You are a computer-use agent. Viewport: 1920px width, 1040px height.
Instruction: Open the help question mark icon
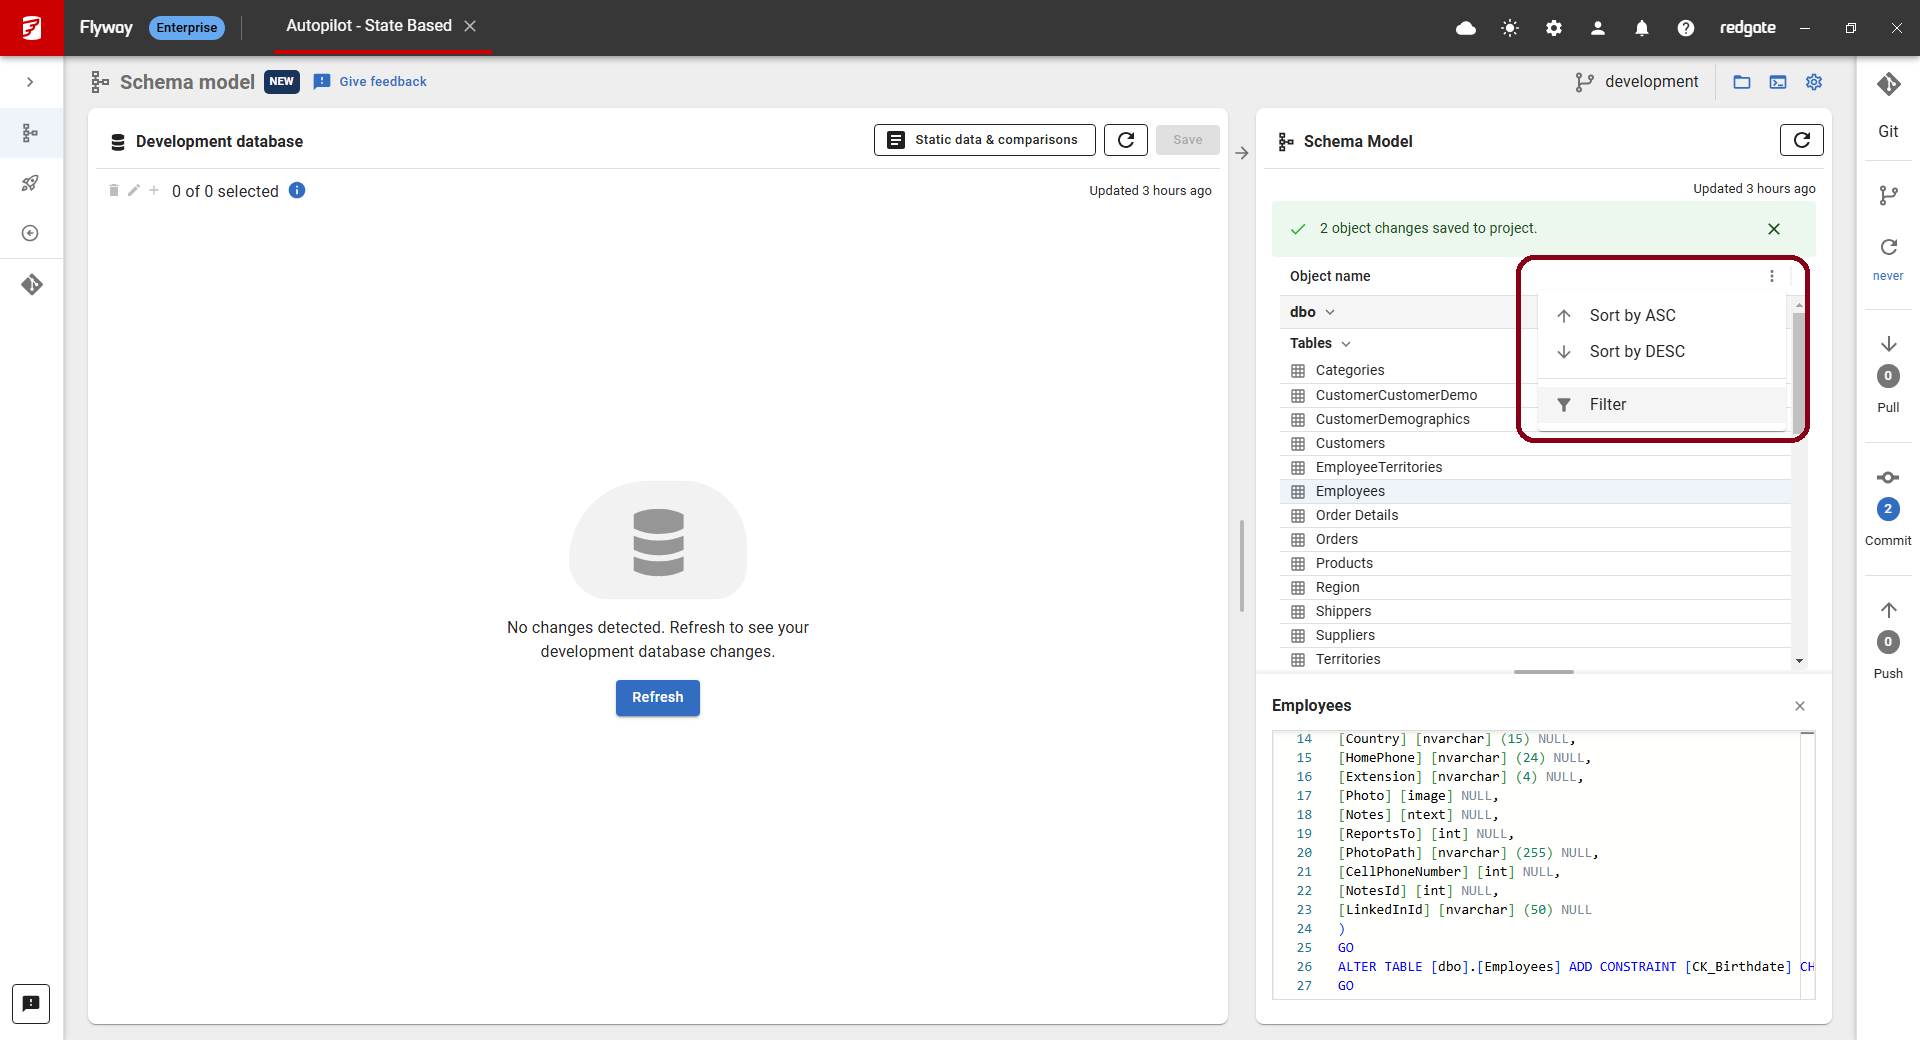pyautogui.click(x=1686, y=28)
